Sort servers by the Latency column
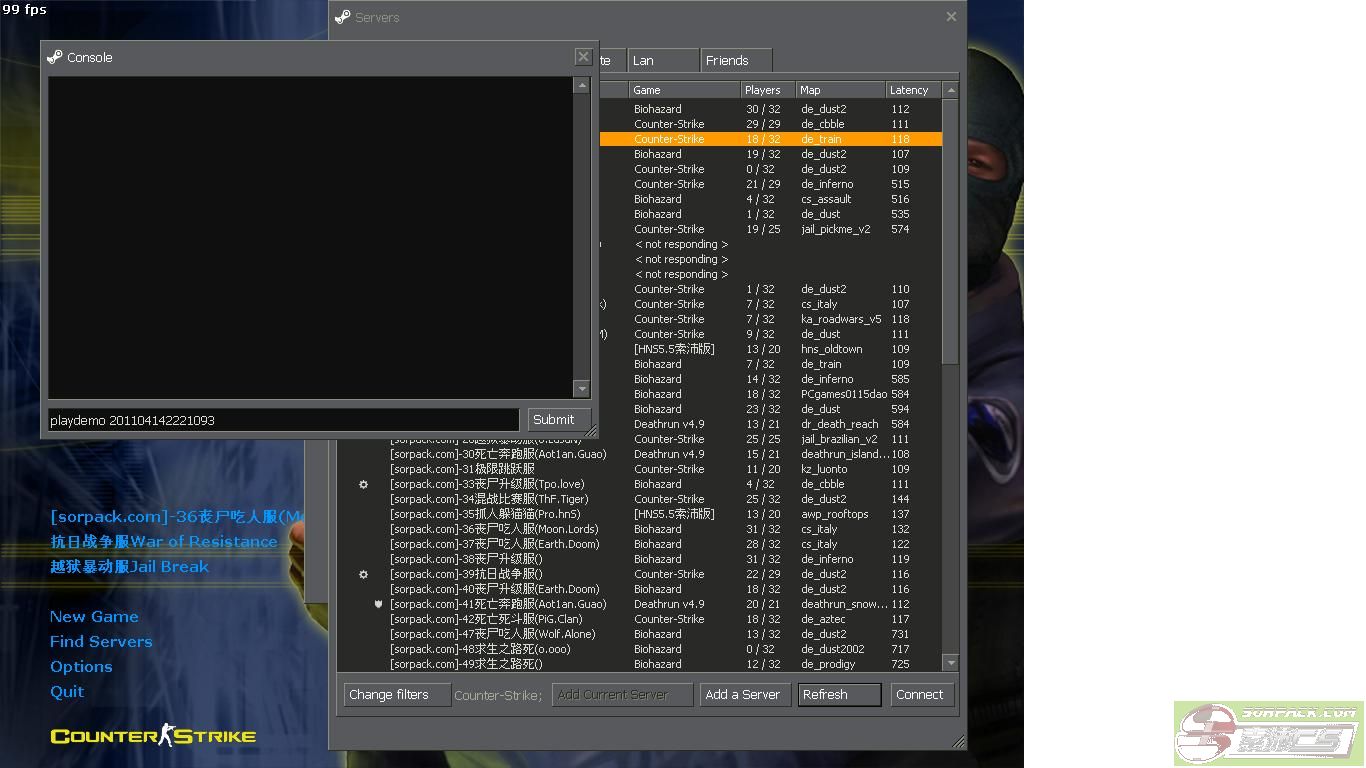This screenshot has width=1366, height=768. (x=912, y=90)
